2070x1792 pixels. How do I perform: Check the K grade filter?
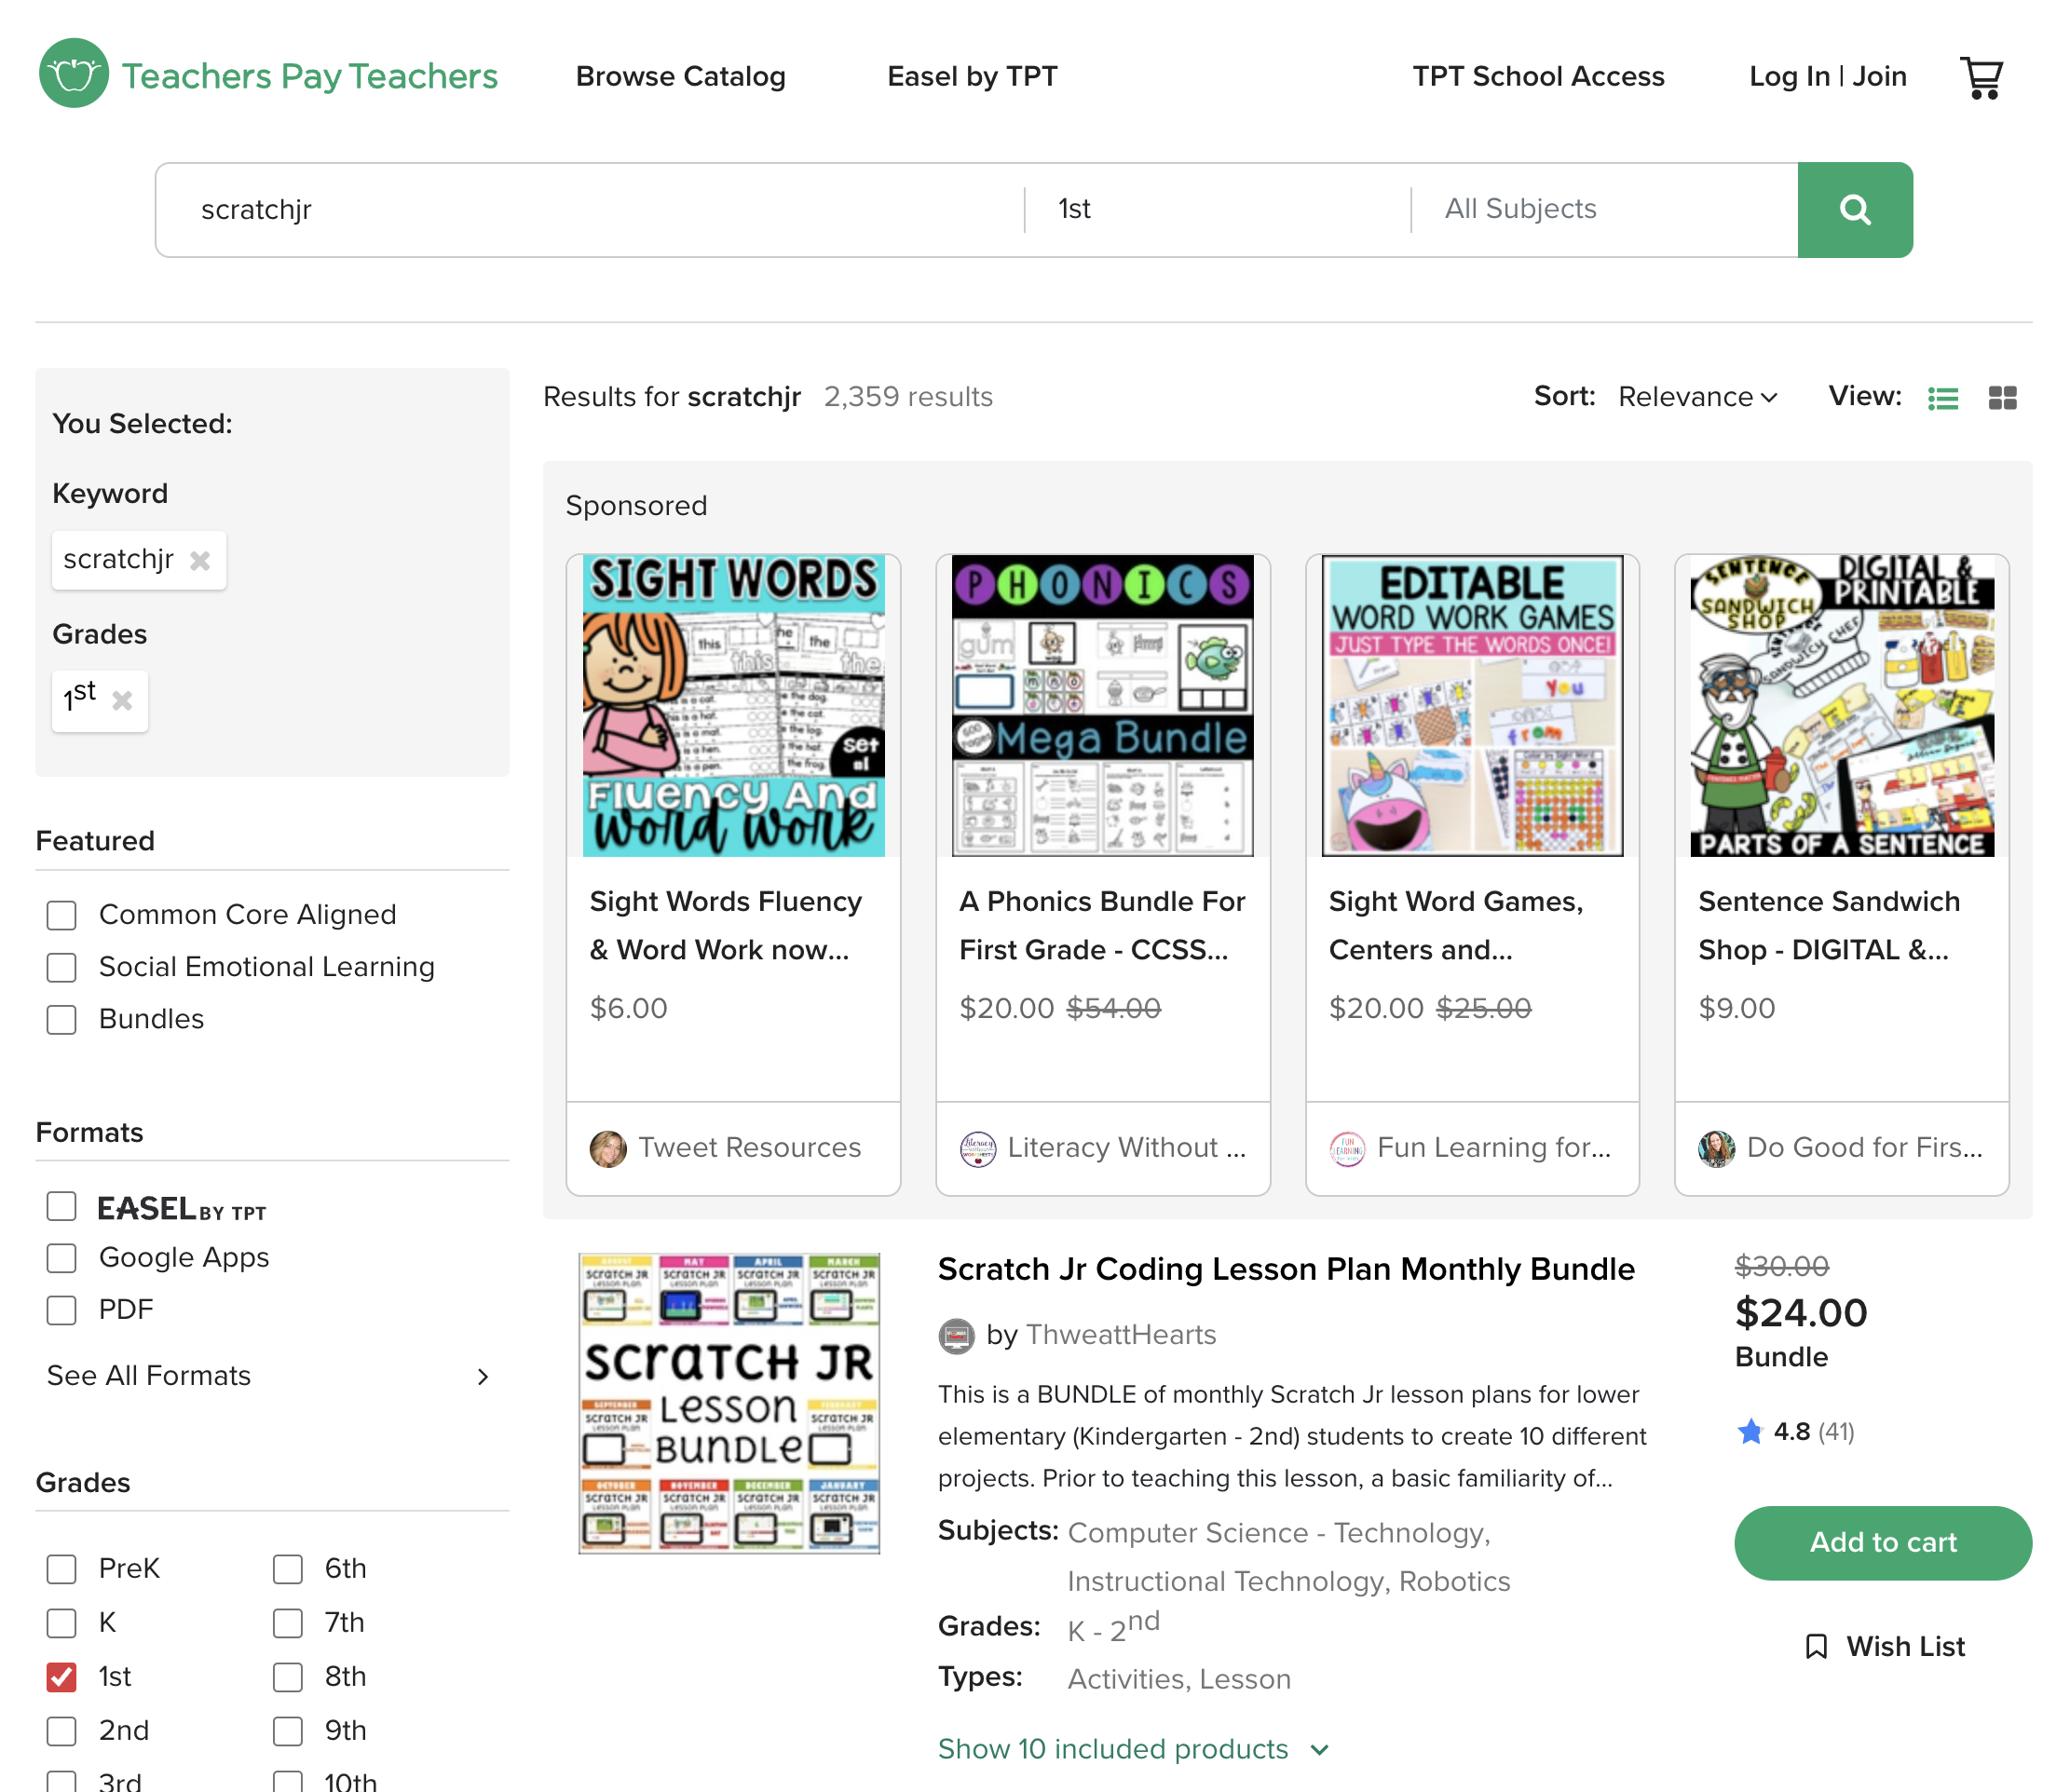(x=62, y=1623)
